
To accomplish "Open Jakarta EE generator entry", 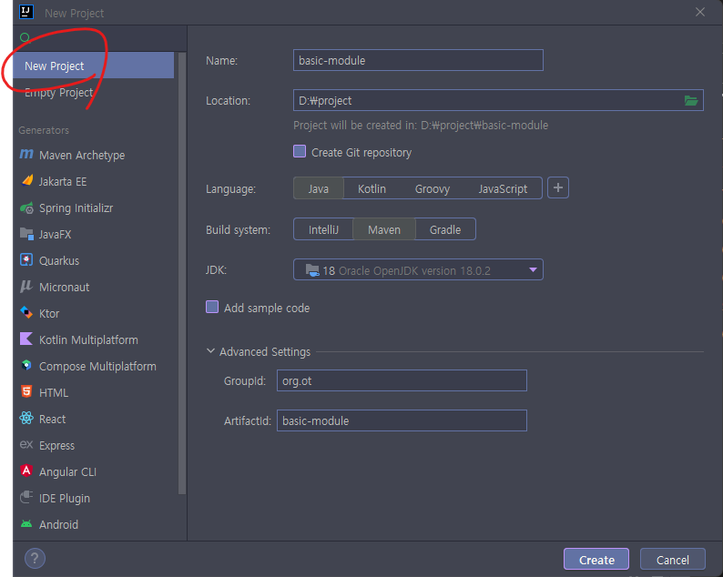I will (x=94, y=181).
